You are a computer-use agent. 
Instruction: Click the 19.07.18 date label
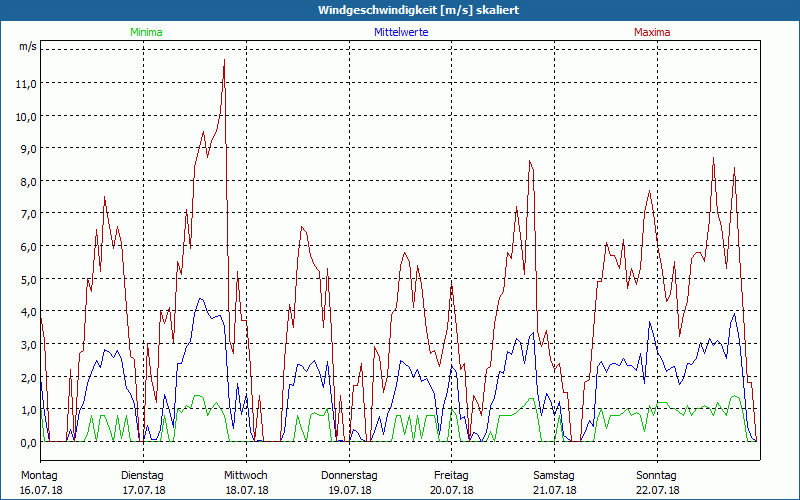(x=348, y=490)
